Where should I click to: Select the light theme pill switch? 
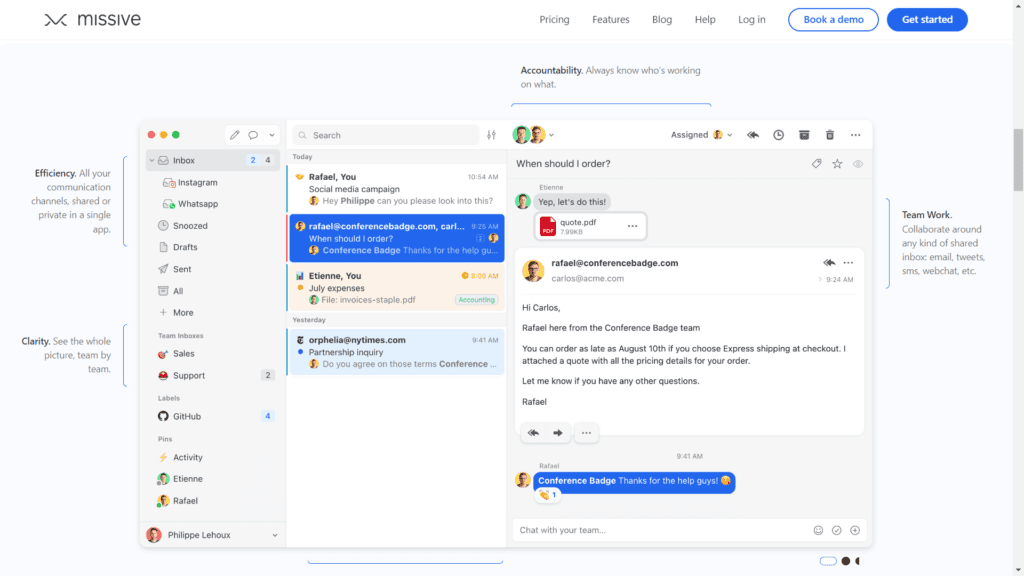(x=828, y=561)
